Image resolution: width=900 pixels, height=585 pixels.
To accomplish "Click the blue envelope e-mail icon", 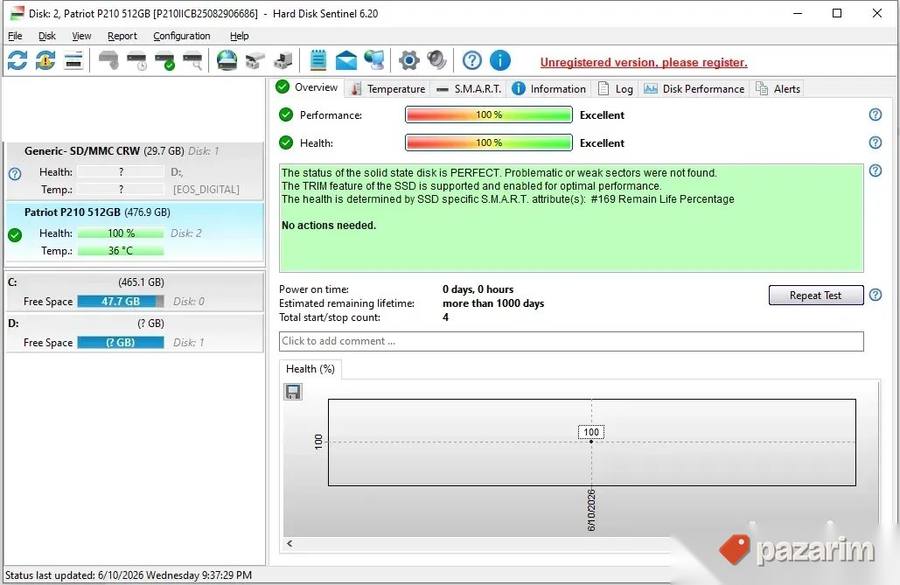I will (x=346, y=60).
